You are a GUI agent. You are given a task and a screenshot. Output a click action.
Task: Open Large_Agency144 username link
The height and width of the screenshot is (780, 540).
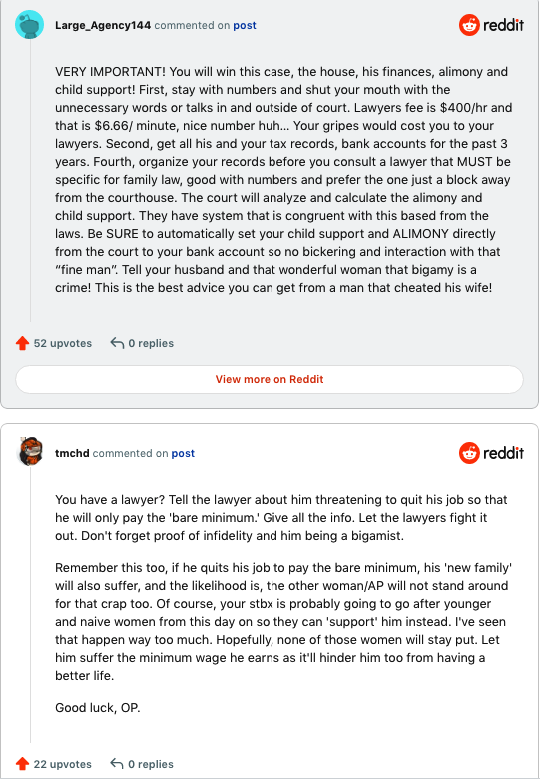coord(103,25)
